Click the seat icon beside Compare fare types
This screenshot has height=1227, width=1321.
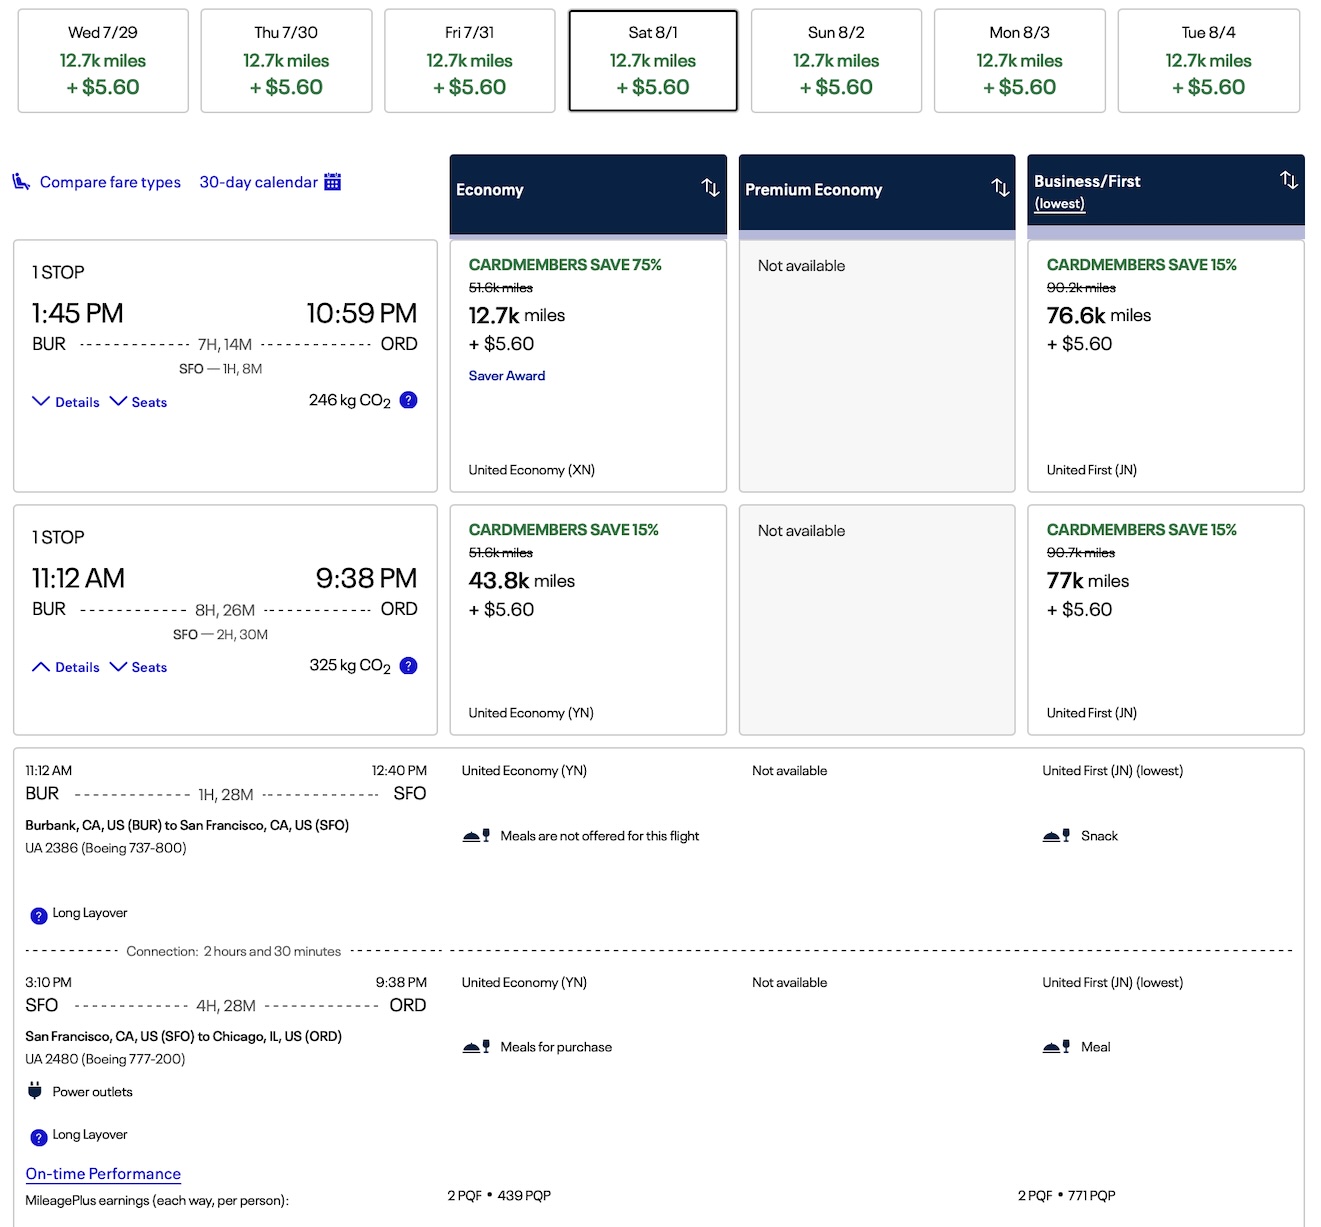tap(21, 181)
